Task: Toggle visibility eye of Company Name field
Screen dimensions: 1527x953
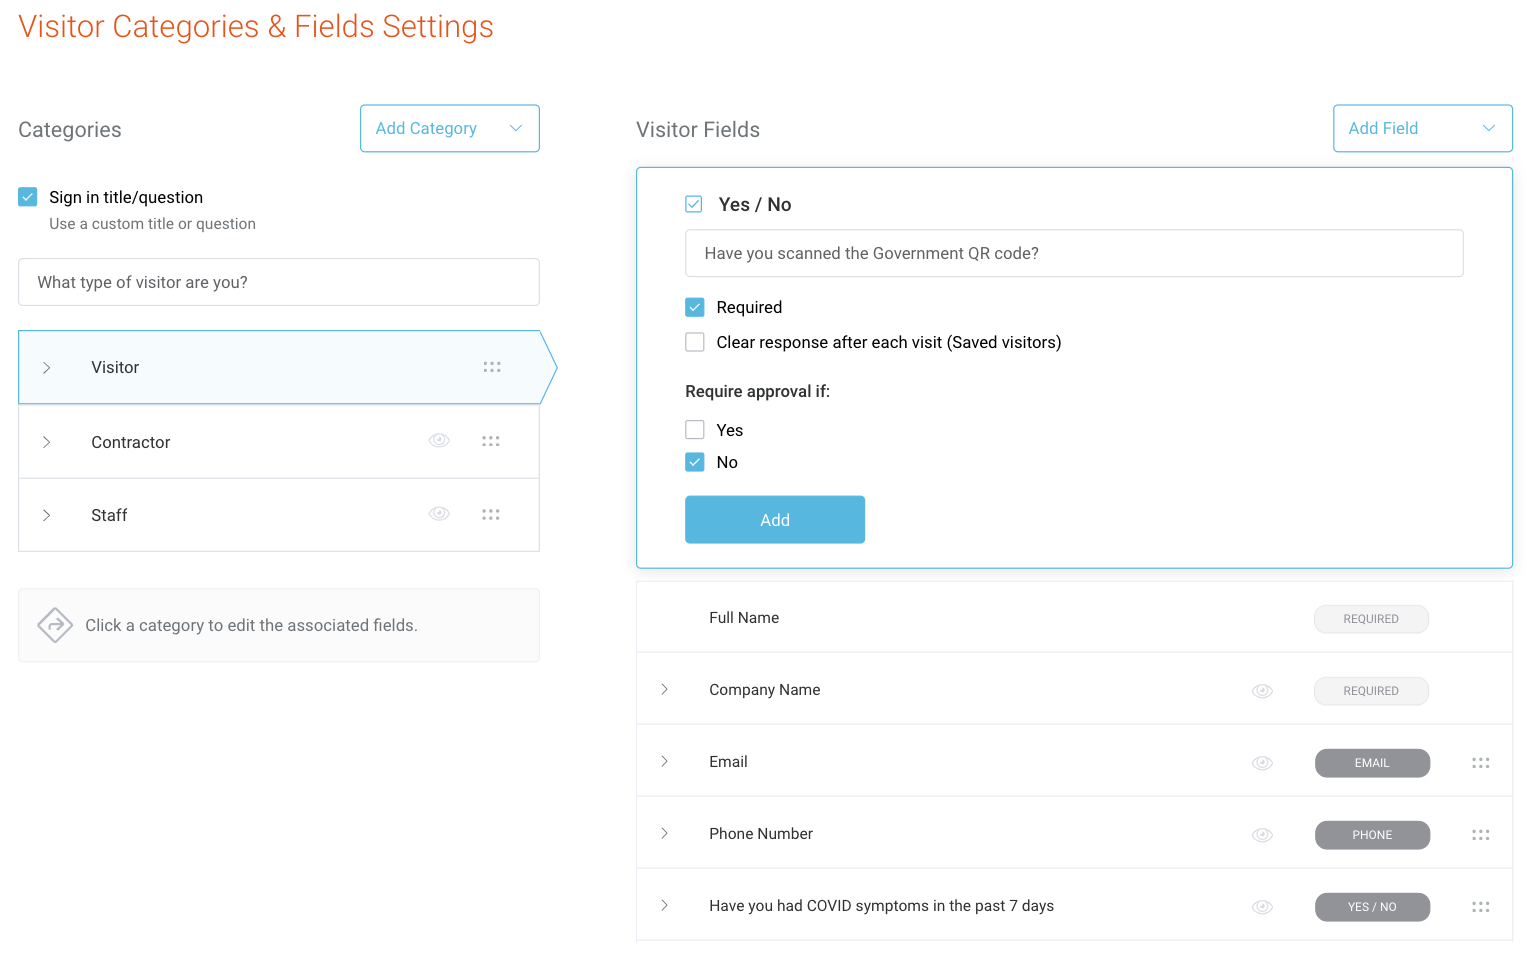Action: (1263, 691)
